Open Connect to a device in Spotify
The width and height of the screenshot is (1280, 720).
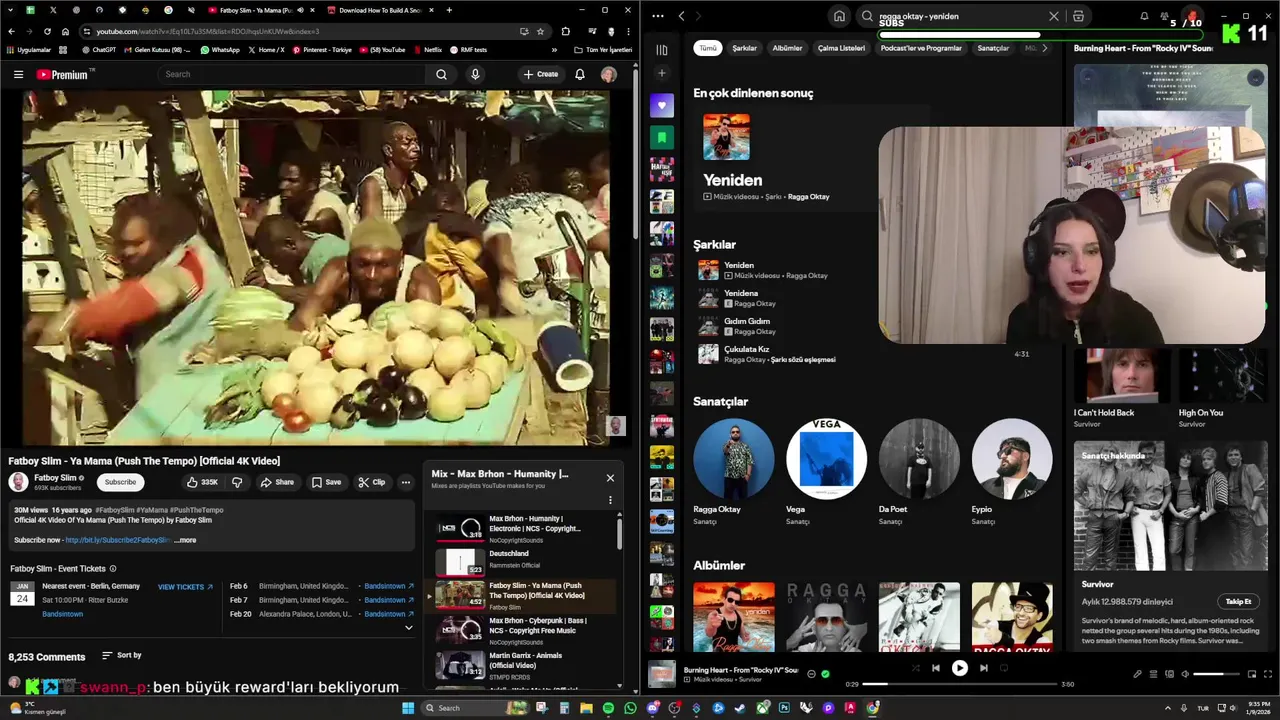[x=1169, y=674]
